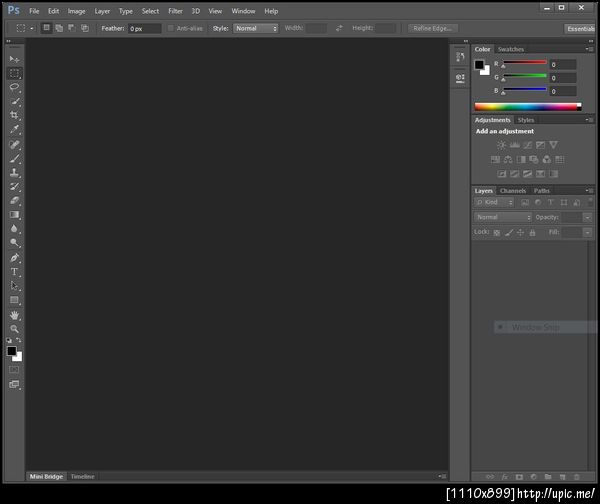Open the layer Kind filter dropdown
This screenshot has width=600, height=504.
(x=494, y=202)
